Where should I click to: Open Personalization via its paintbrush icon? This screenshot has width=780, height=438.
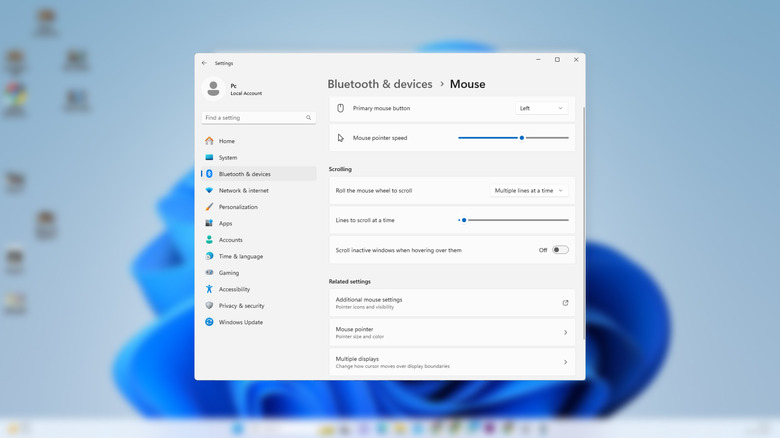(x=209, y=207)
